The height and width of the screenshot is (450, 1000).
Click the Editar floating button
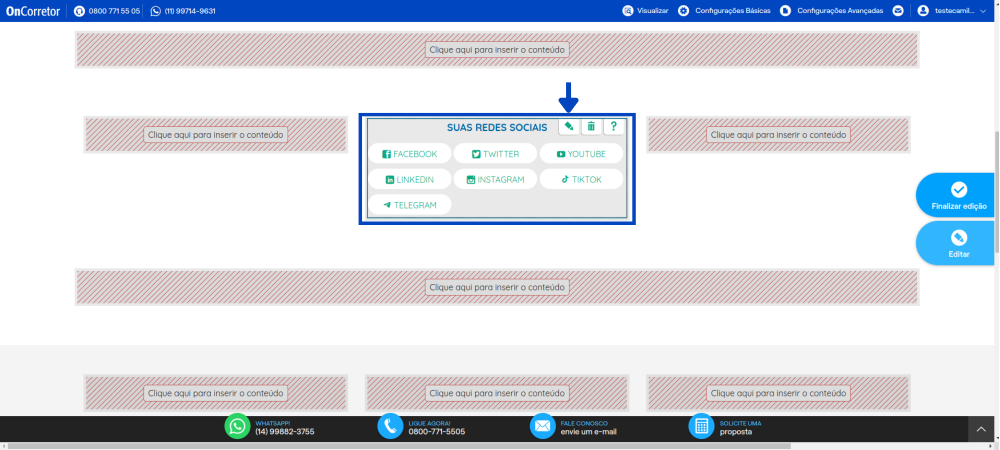coord(958,243)
